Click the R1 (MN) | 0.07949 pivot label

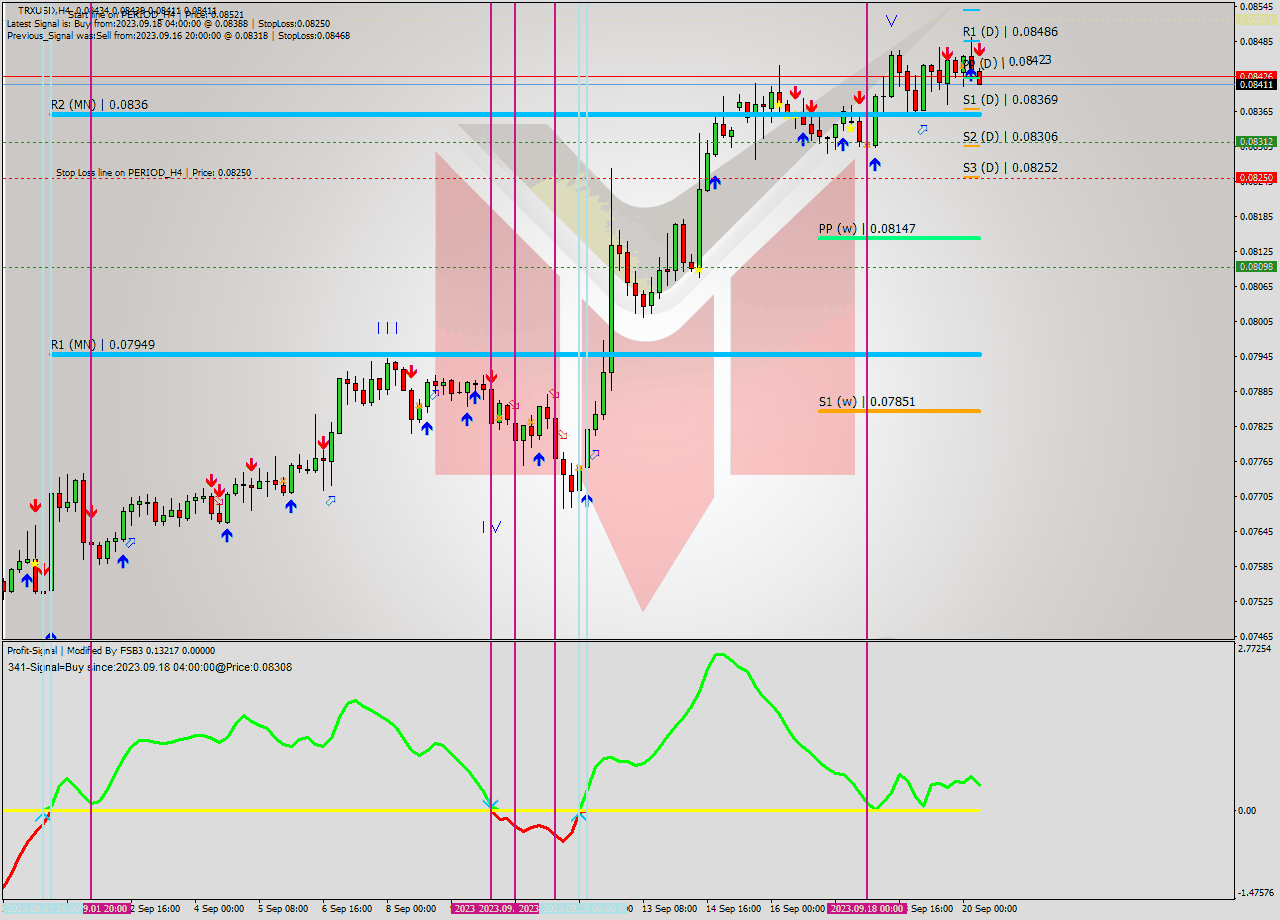pyautogui.click(x=103, y=344)
